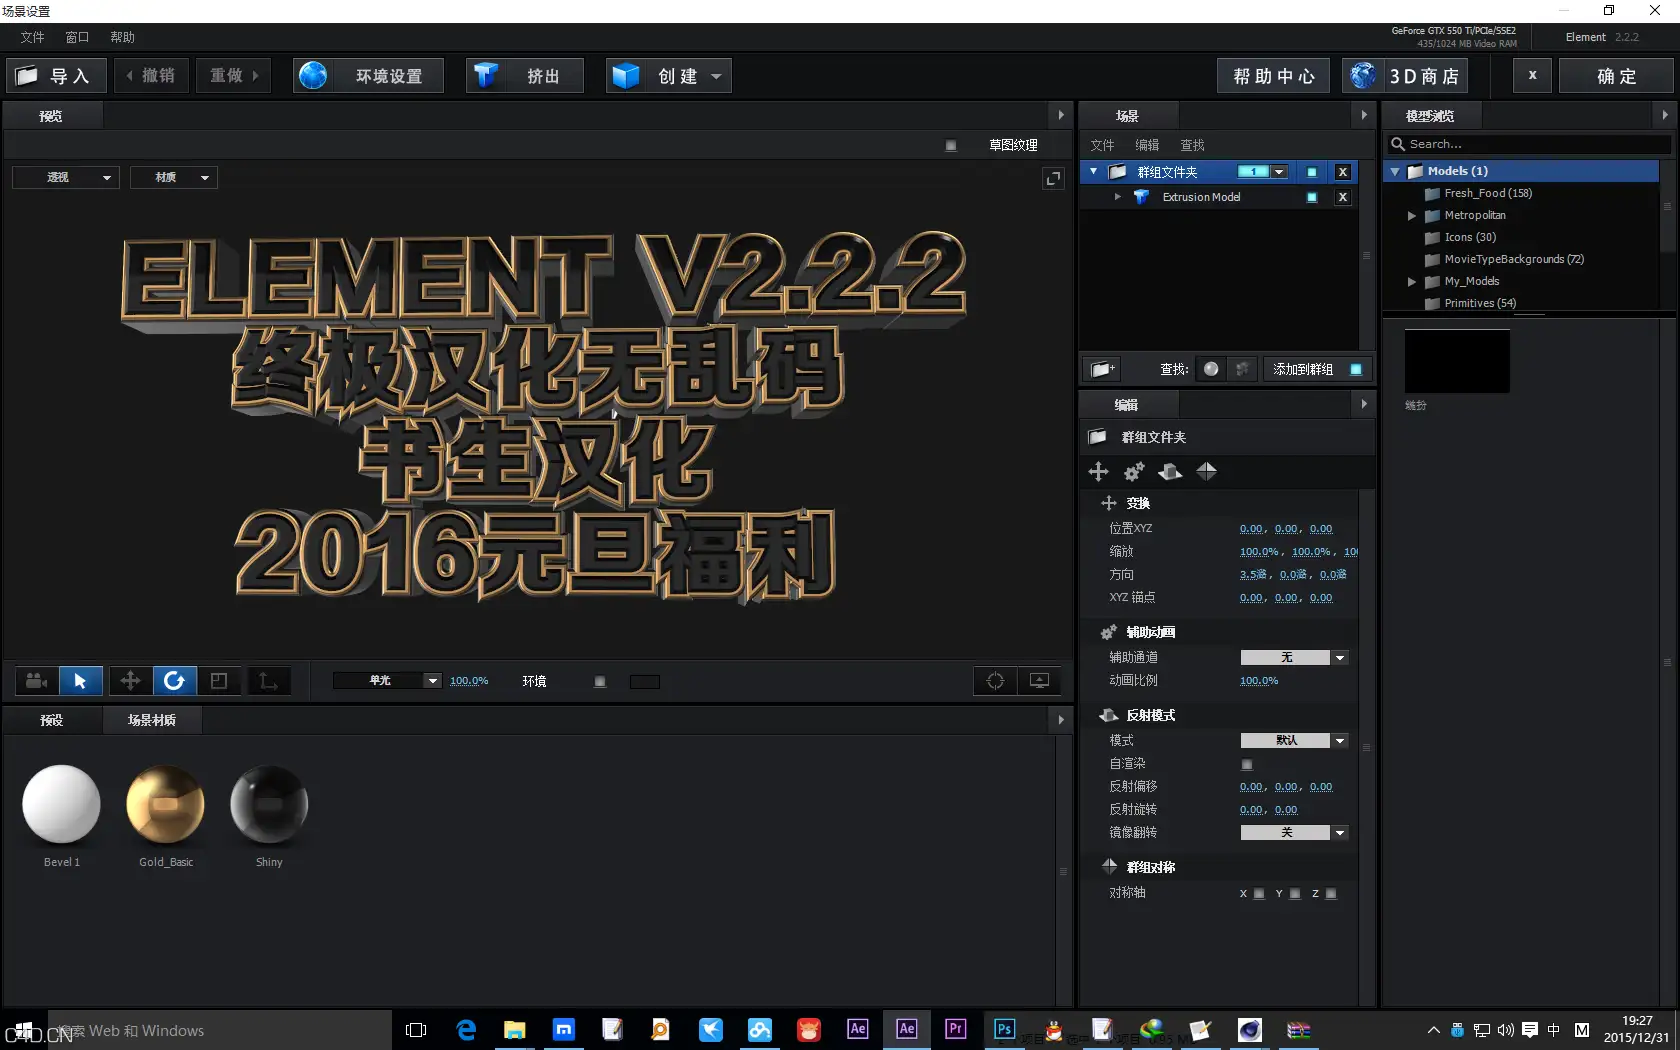Open Photoshop from the taskbar
Viewport: 1680px width, 1050px height.
click(1004, 1029)
